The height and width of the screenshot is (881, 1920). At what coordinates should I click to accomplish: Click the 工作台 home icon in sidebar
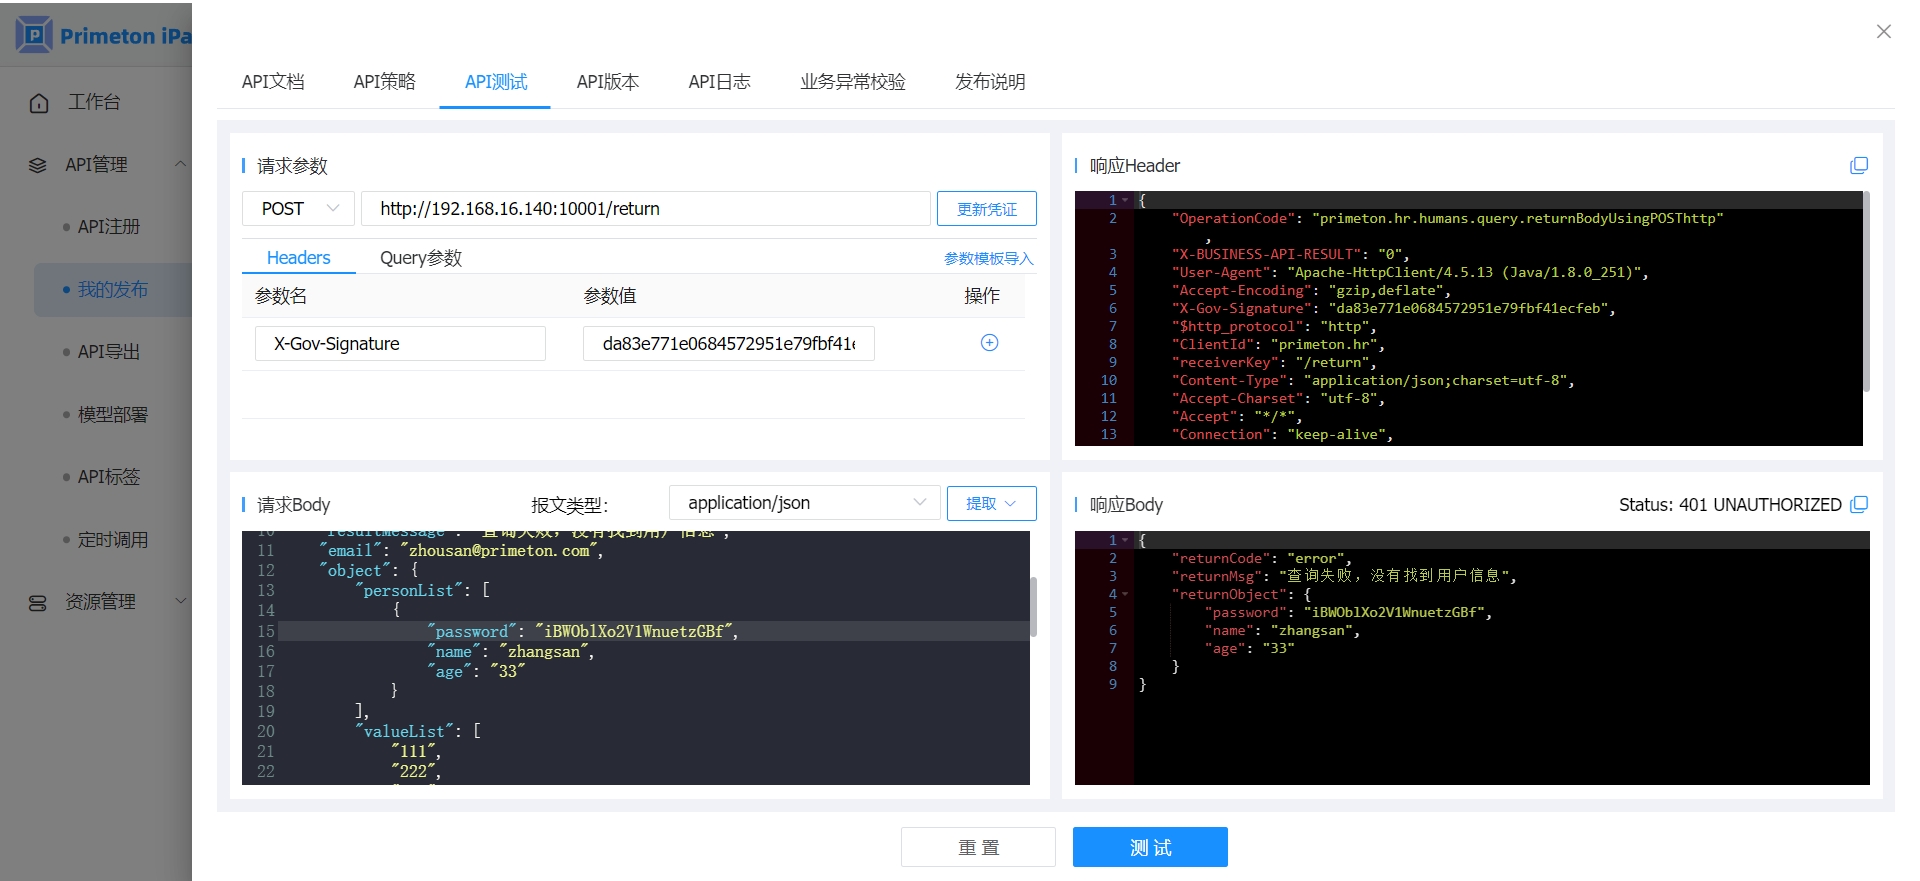(x=39, y=103)
